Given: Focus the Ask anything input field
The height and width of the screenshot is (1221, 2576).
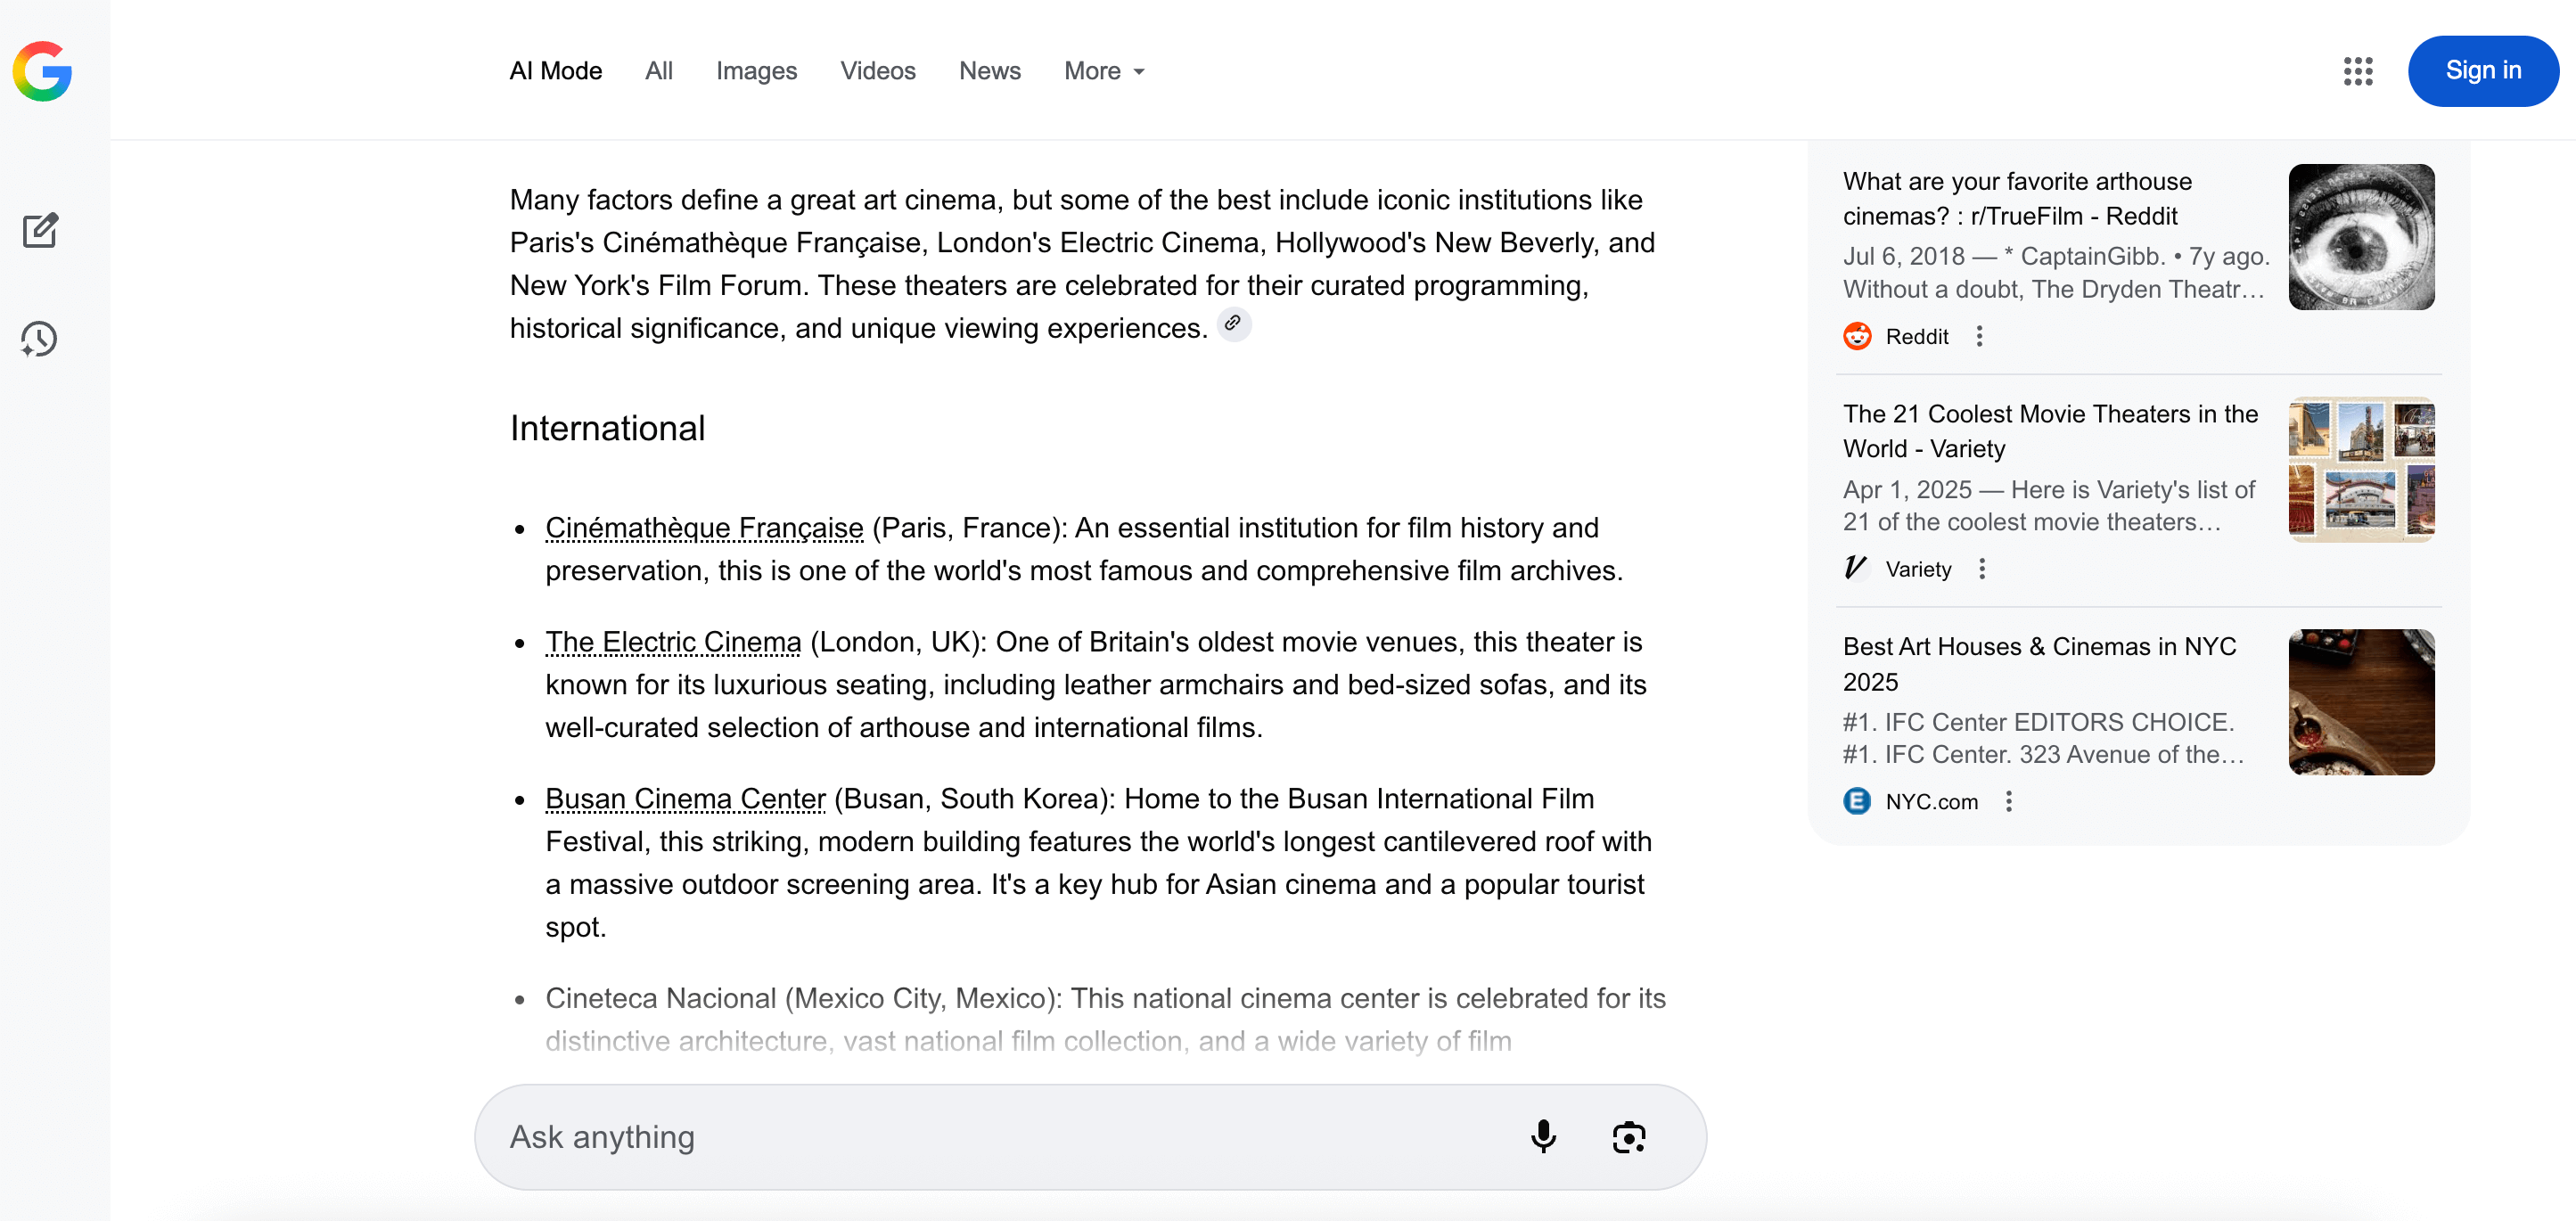Looking at the screenshot, I should pyautogui.click(x=1000, y=1137).
